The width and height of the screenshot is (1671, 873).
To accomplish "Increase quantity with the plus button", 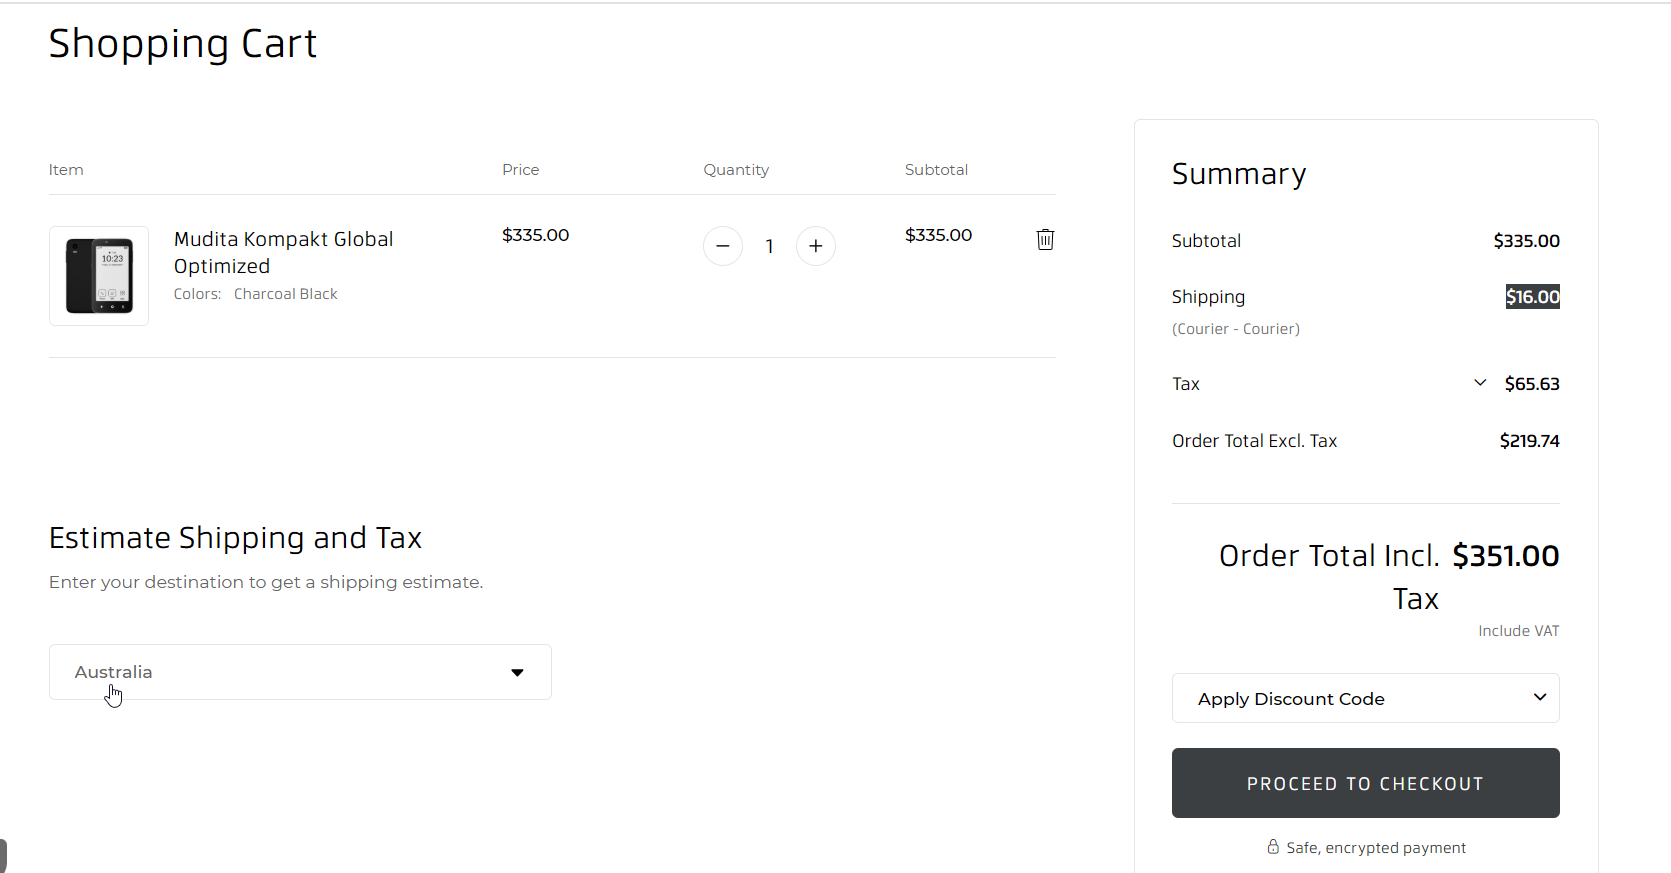I will 816,246.
